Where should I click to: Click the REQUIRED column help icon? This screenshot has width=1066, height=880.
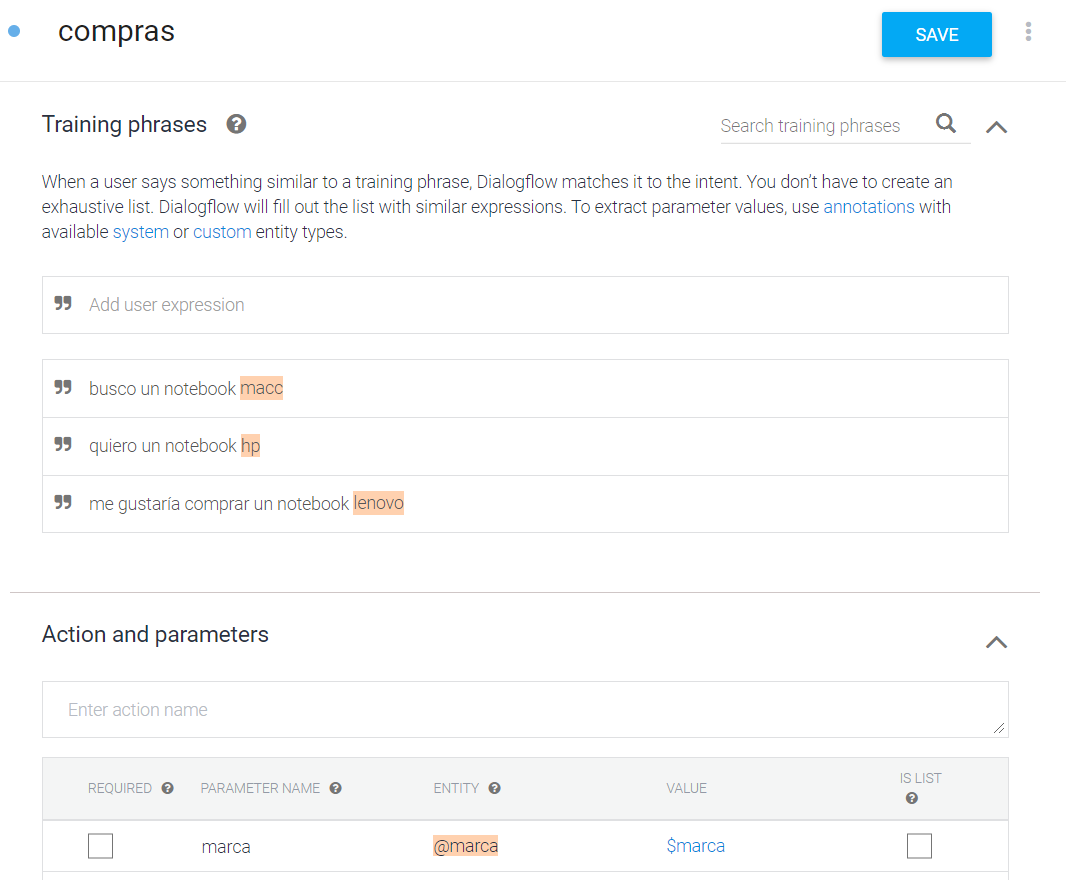coord(167,788)
